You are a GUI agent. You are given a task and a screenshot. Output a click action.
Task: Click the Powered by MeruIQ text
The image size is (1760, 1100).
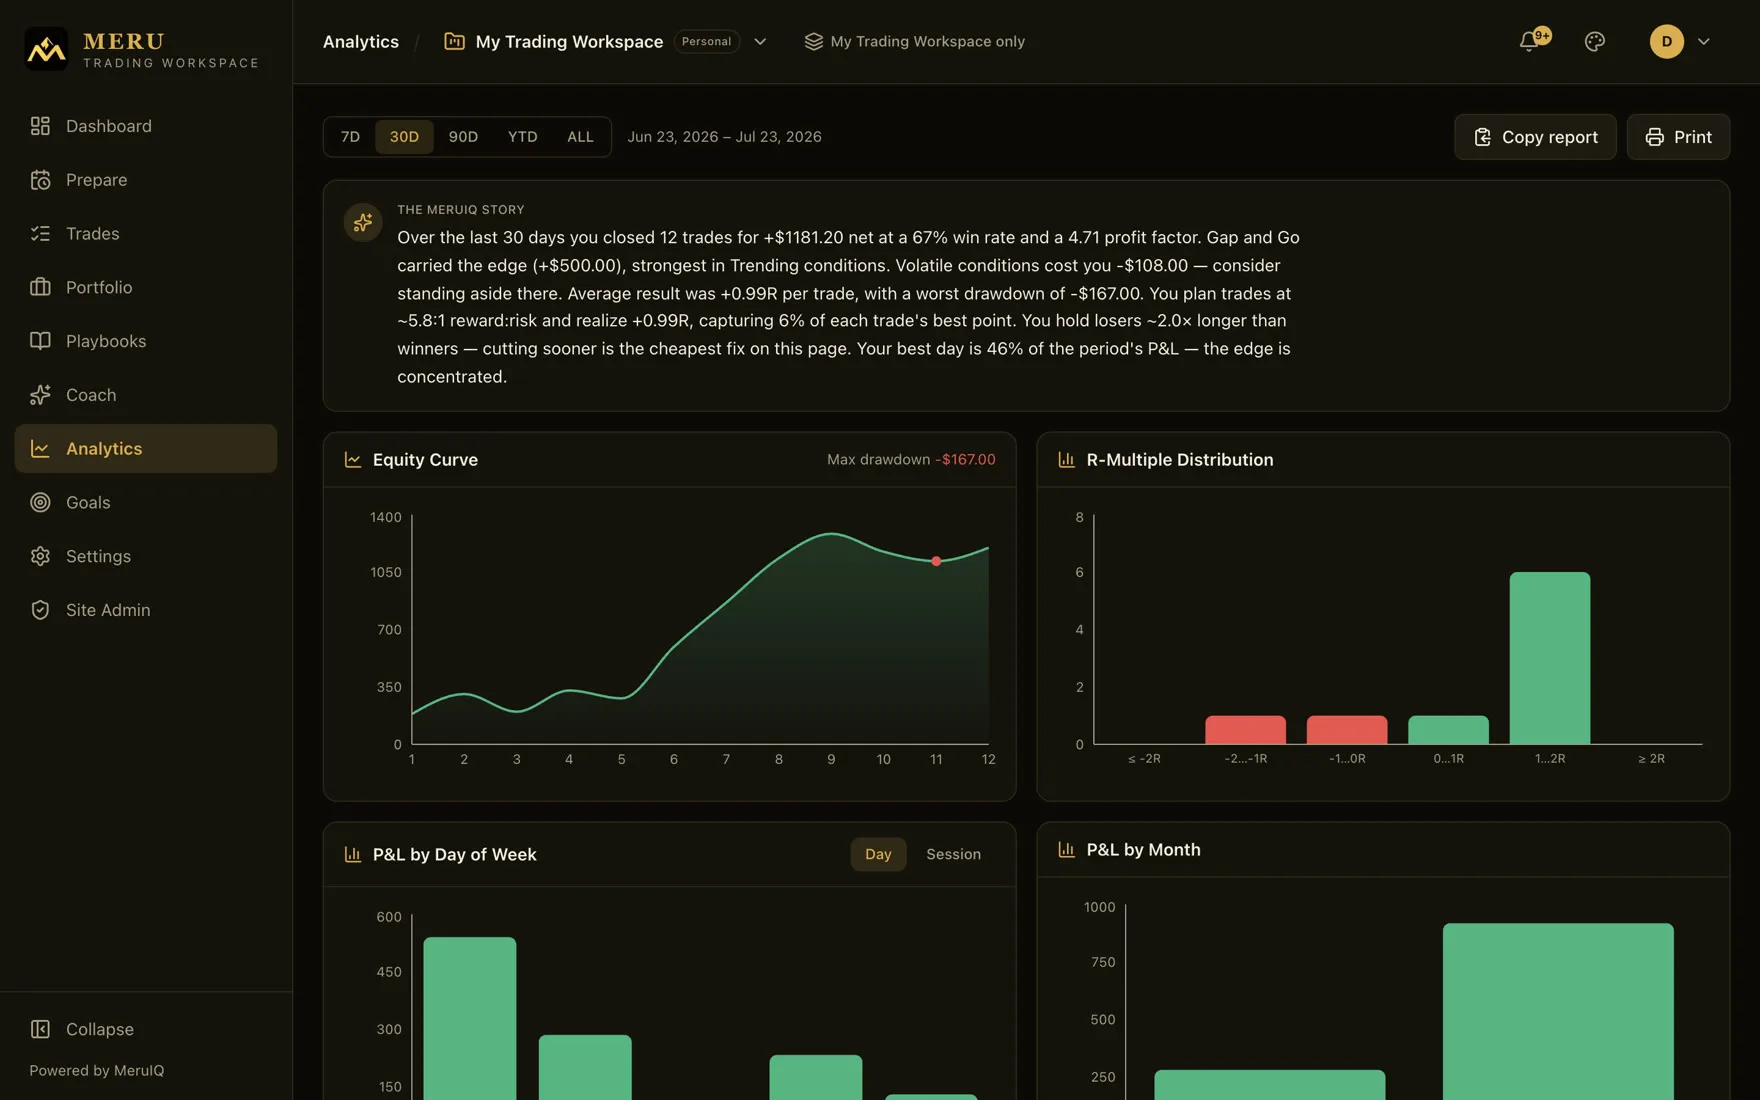tap(97, 1071)
